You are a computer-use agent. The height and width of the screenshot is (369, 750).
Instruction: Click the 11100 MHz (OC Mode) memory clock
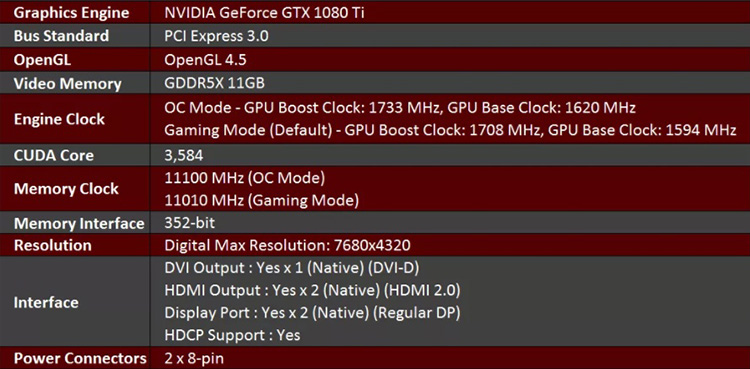coord(245,178)
